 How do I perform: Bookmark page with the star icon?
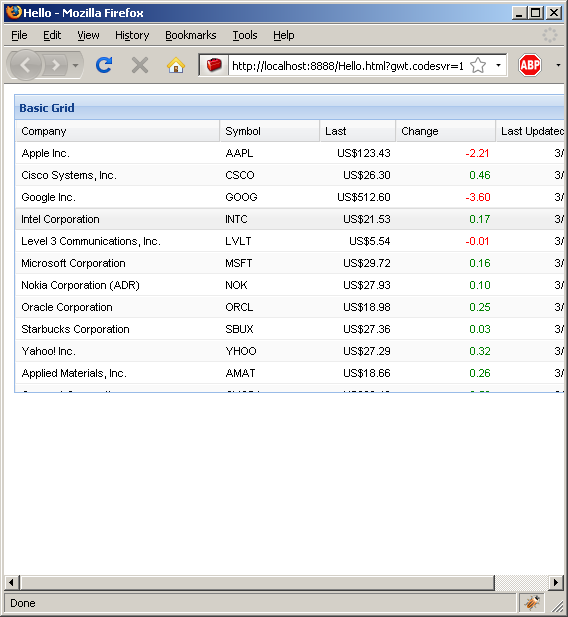(x=478, y=65)
